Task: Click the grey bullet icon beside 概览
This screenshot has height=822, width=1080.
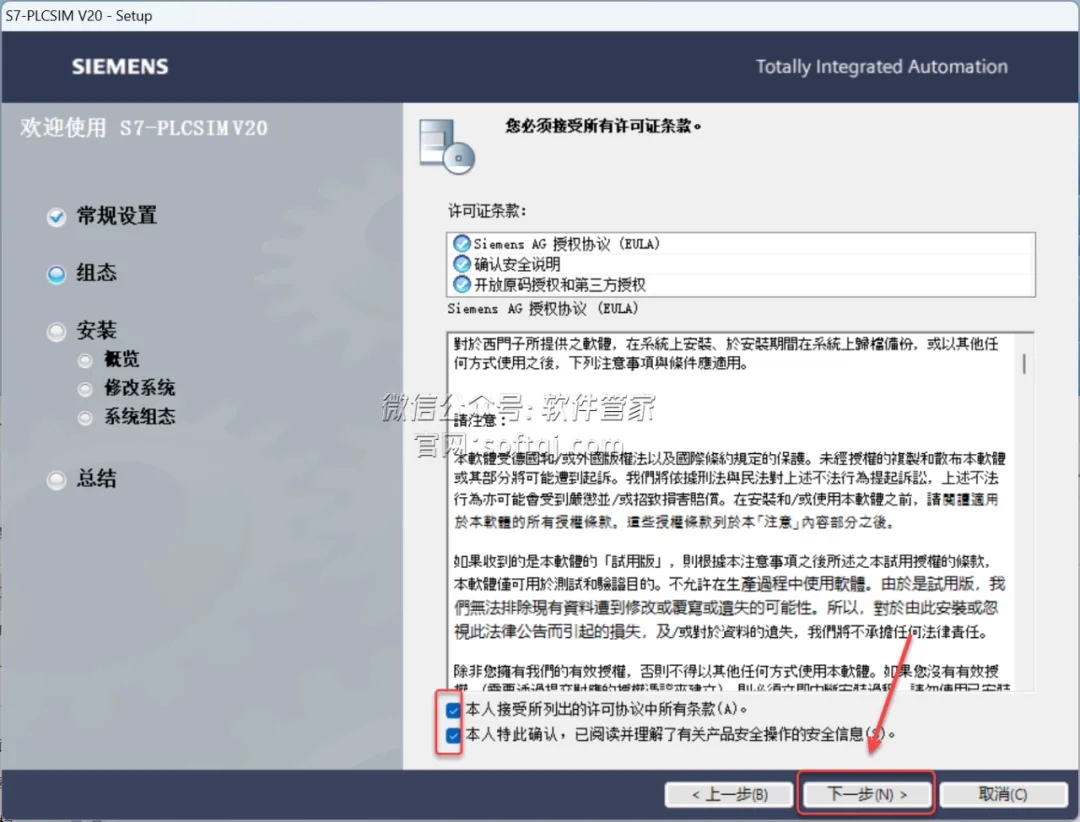Action: 85,360
